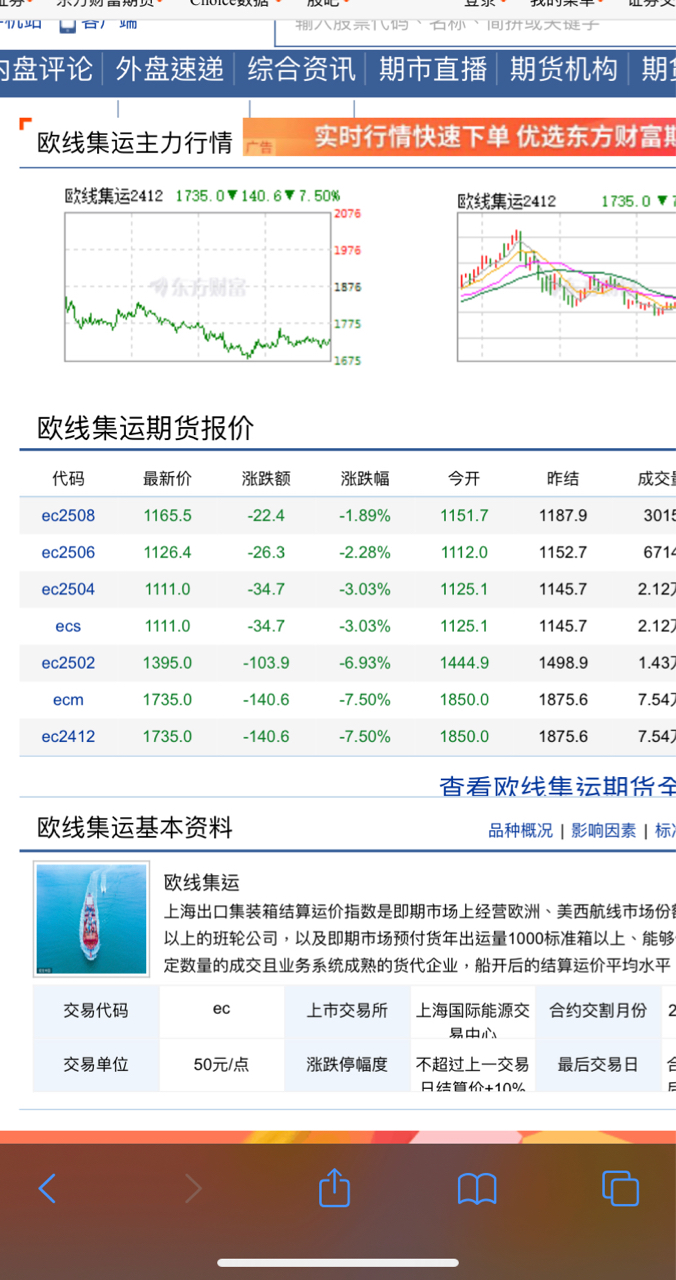Open the ecs contract link

pos(68,626)
